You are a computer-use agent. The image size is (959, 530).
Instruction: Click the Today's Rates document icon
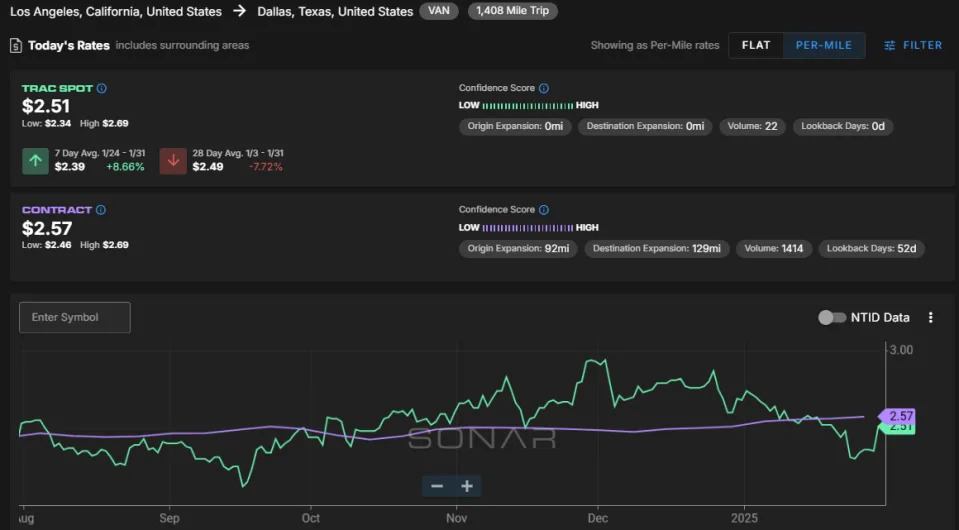pos(16,45)
